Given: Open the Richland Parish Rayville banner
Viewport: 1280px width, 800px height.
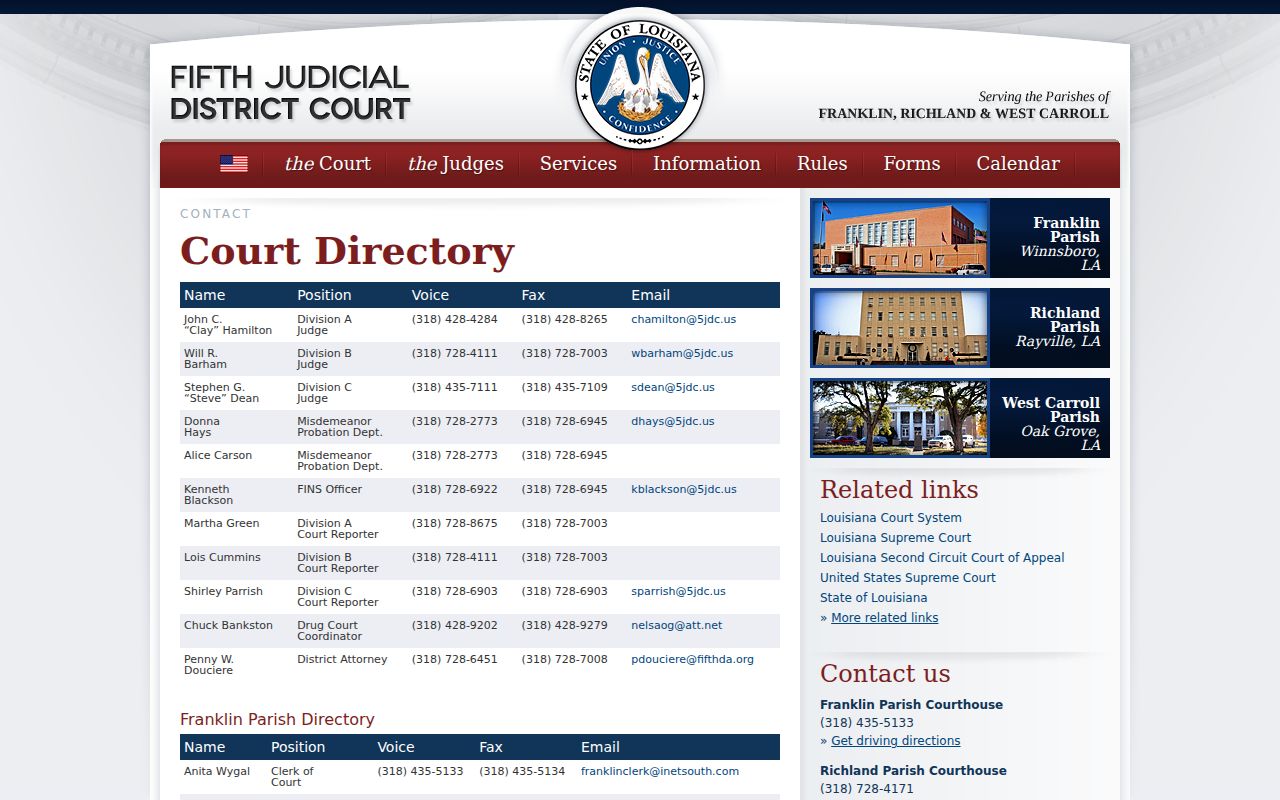Looking at the screenshot, I should (960, 328).
